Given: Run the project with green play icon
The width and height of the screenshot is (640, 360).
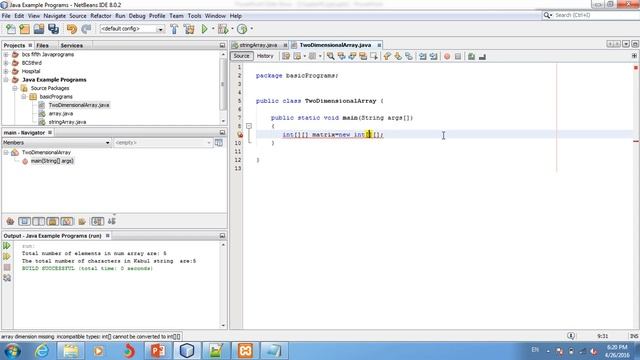Looking at the screenshot, I should (x=204, y=29).
